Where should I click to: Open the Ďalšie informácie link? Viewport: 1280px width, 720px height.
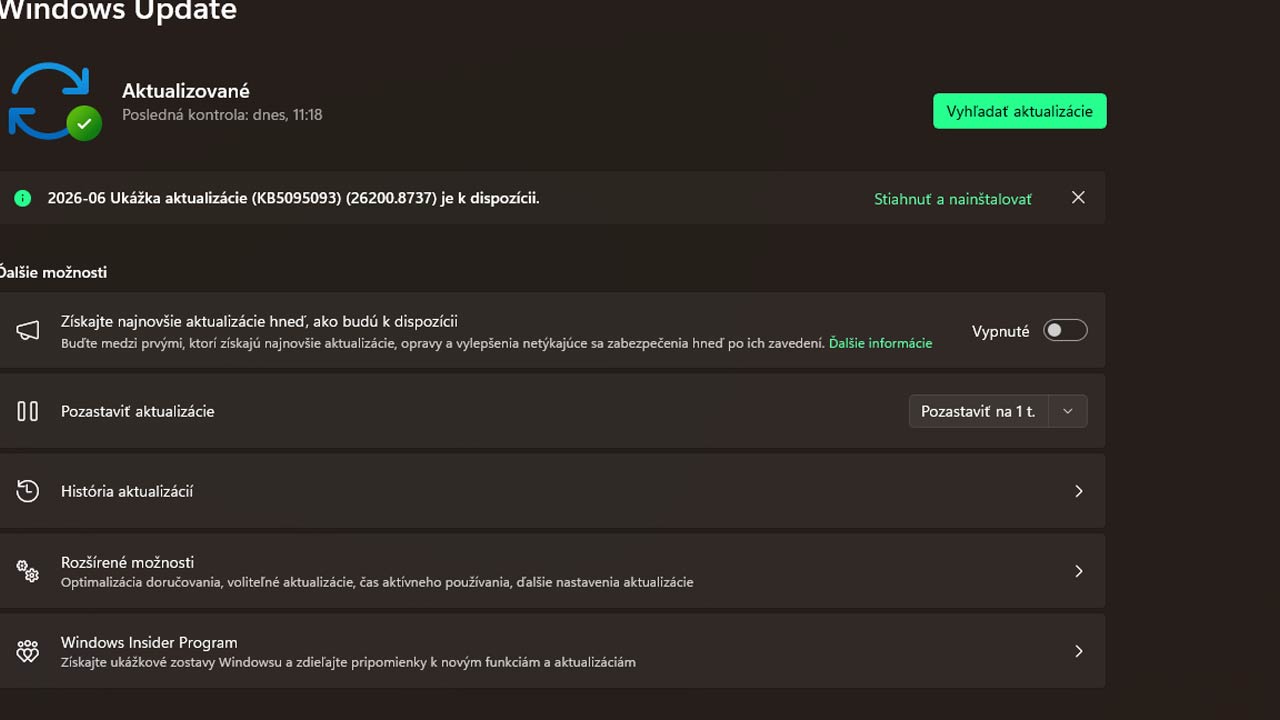[880, 343]
